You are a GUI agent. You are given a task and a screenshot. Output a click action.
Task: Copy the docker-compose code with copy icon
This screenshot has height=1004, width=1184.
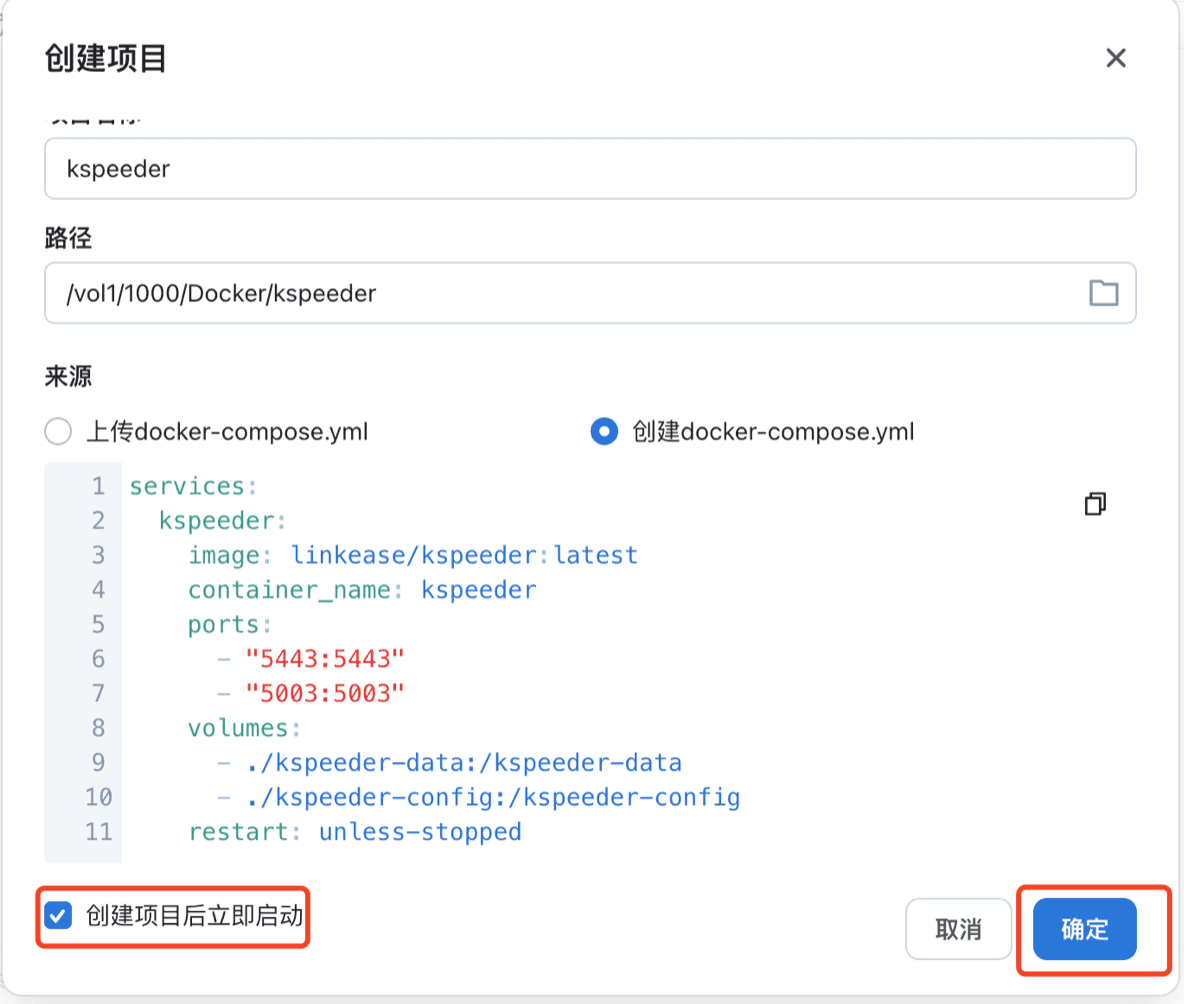(x=1096, y=504)
